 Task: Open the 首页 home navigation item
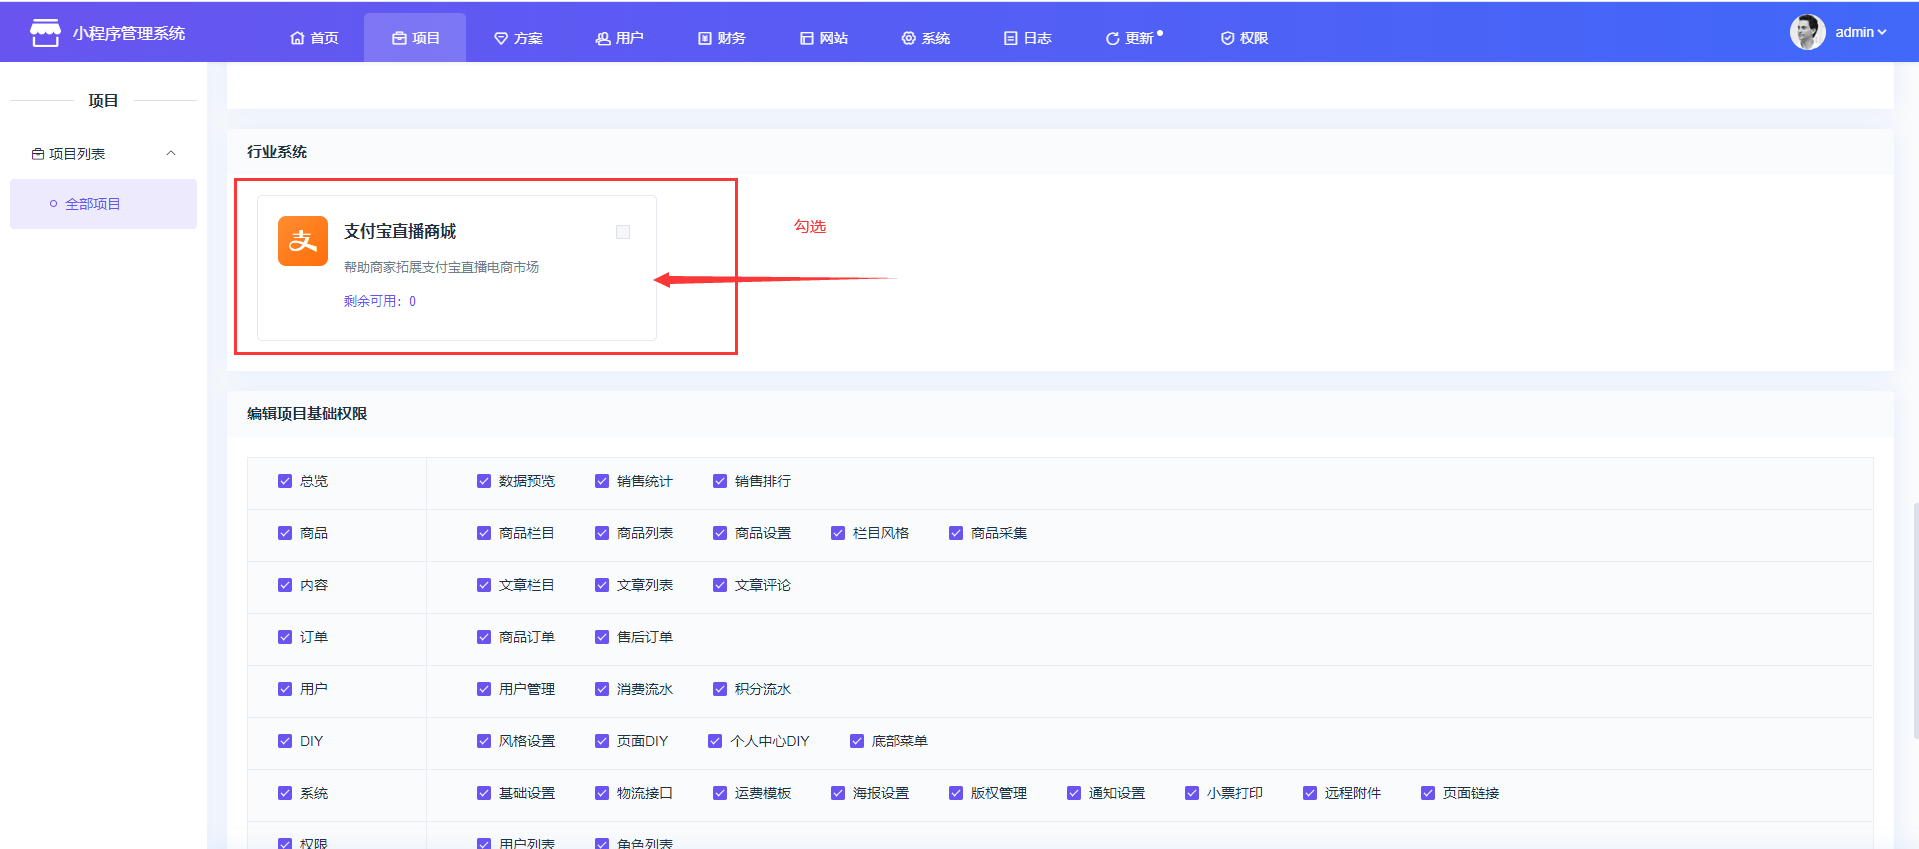click(314, 38)
